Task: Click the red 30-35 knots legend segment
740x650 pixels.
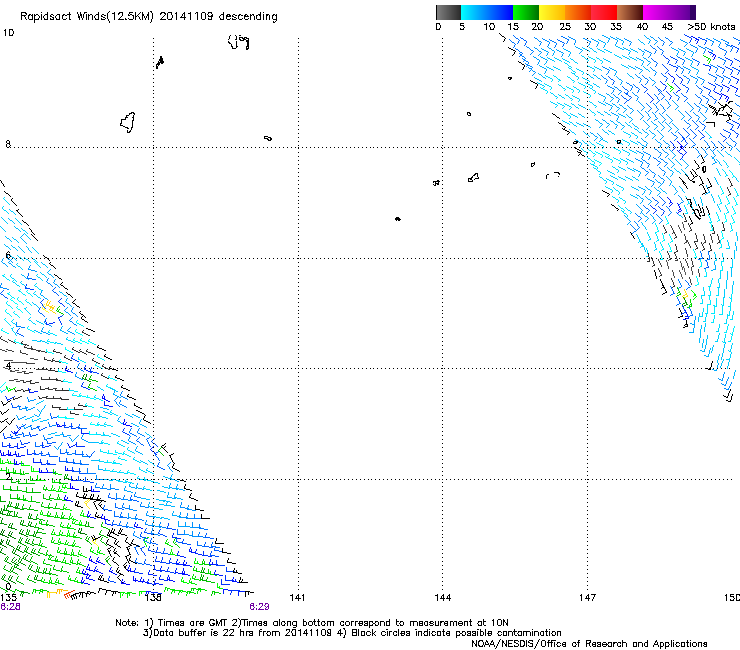Action: 604,12
